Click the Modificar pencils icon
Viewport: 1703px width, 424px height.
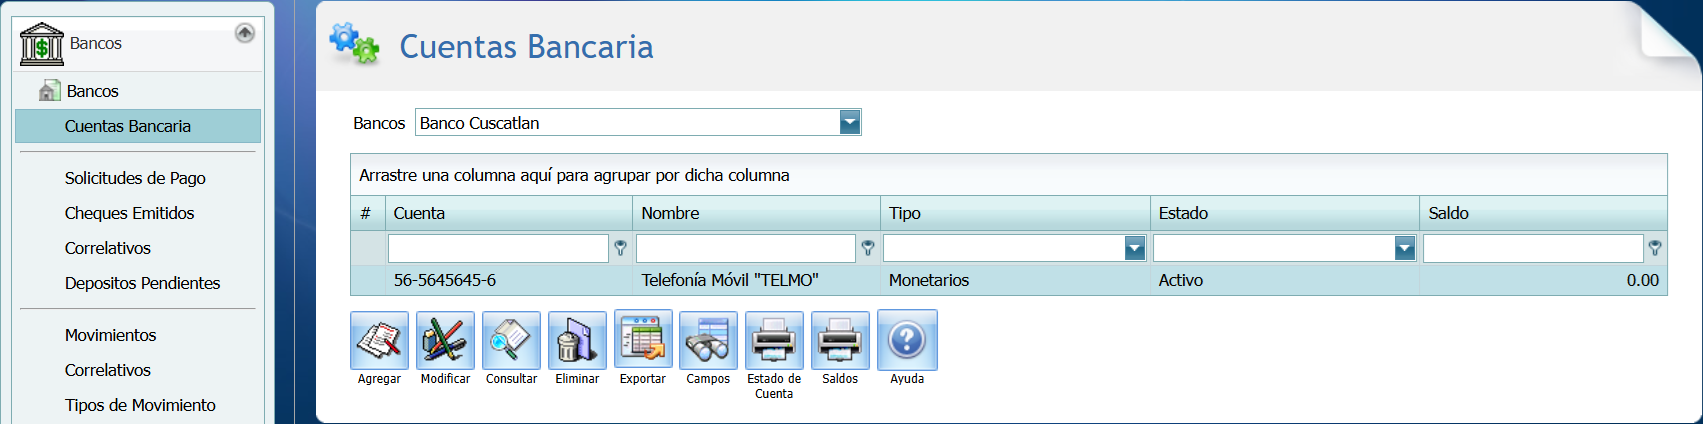click(445, 340)
